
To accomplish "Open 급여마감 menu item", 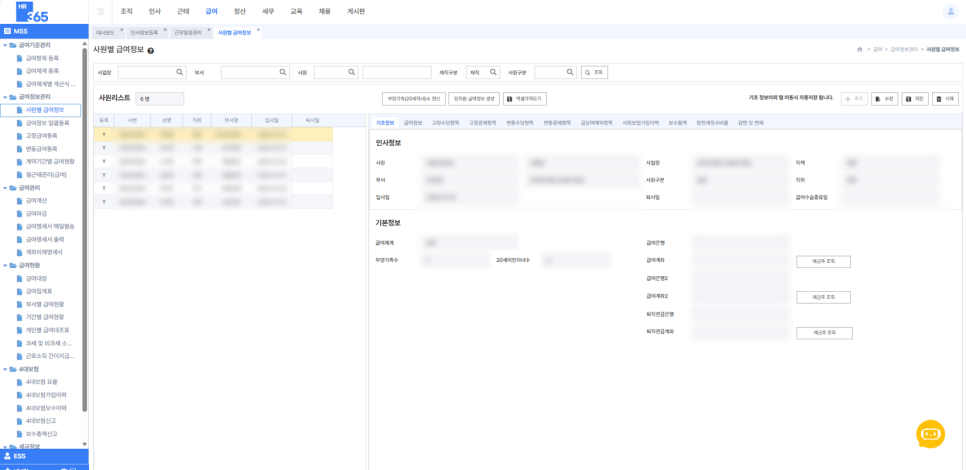I will (x=36, y=213).
